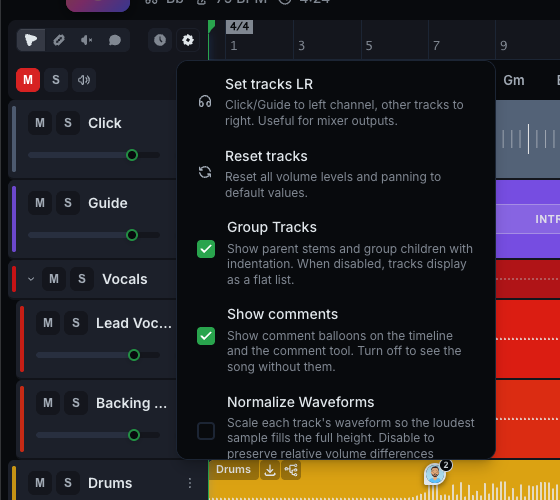Screen dimensions: 560x500
Task: Select the mute speaker tool
Action: [87, 40]
